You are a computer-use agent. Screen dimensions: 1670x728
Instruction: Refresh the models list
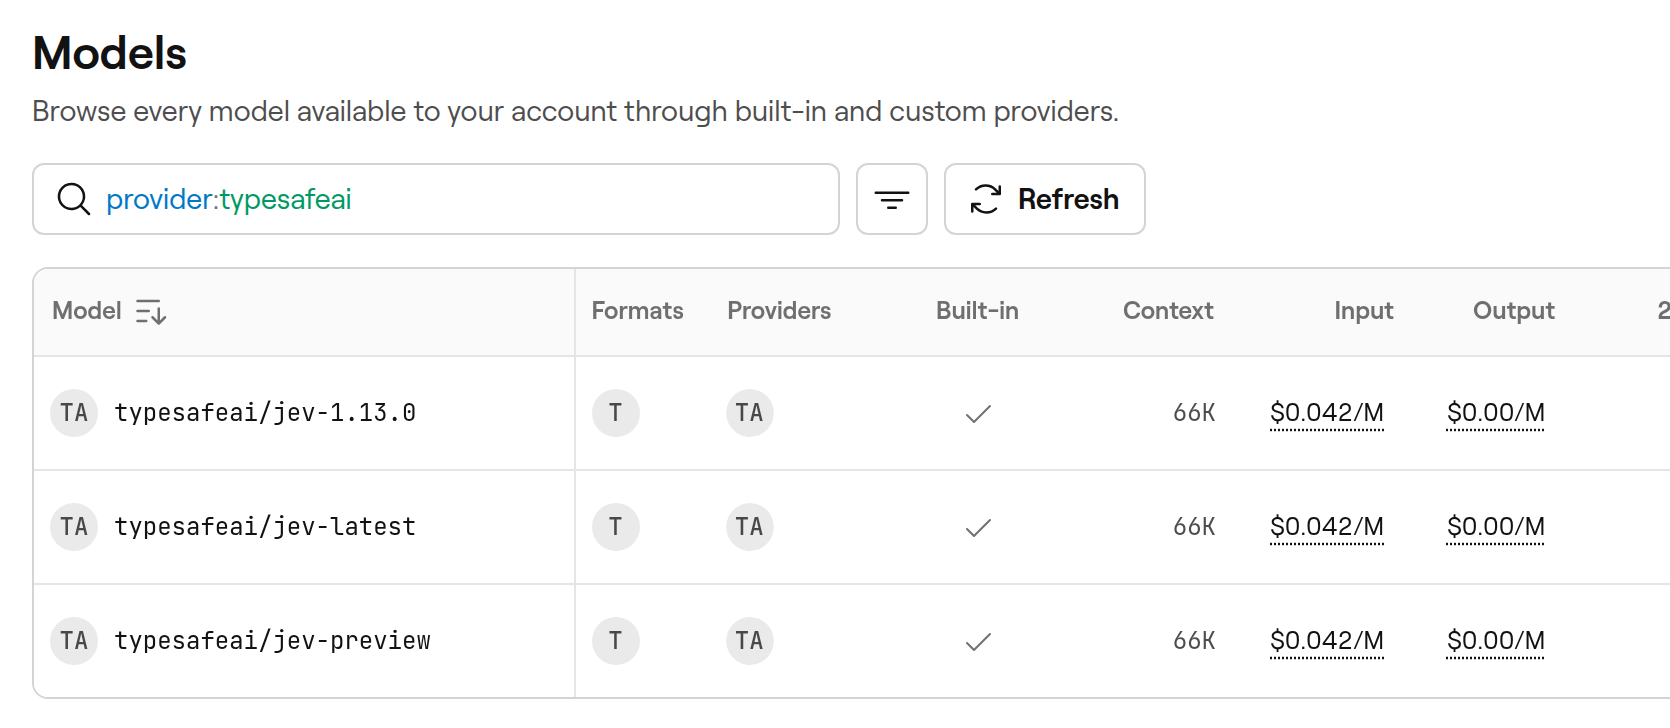[1044, 199]
